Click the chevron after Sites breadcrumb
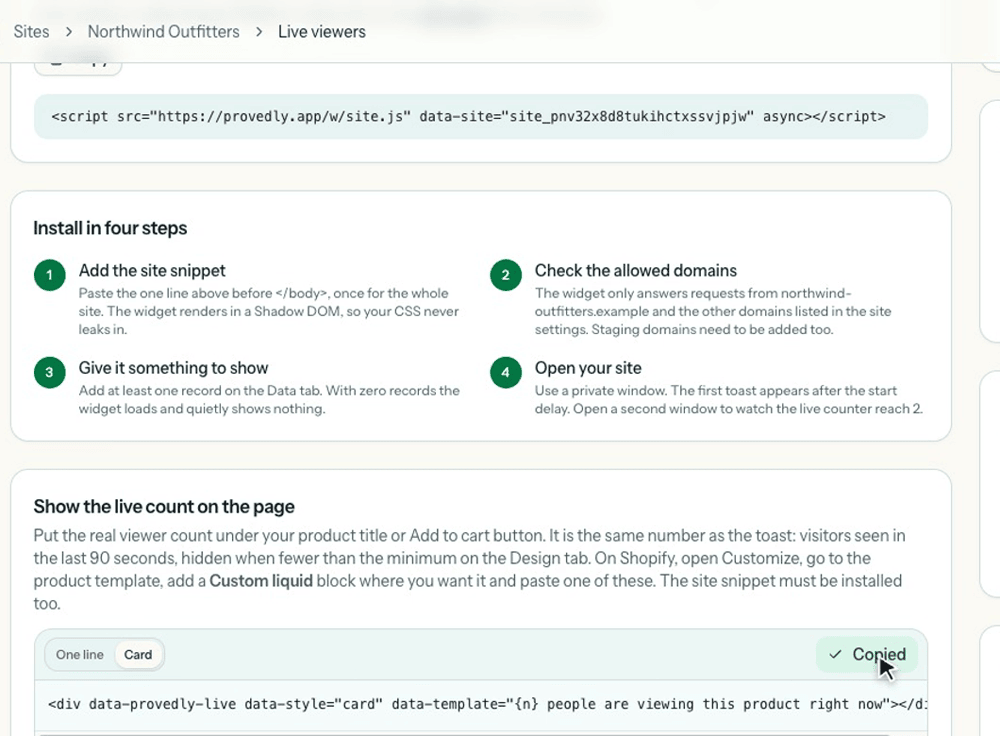Image resolution: width=1000 pixels, height=736 pixels. (68, 32)
